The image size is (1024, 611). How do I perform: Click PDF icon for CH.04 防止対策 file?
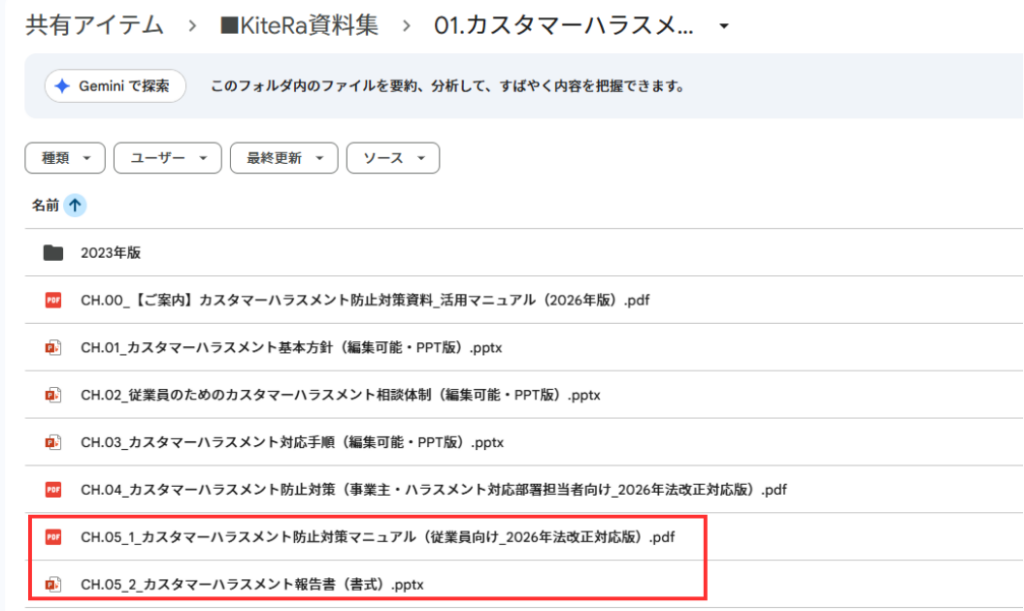point(53,490)
